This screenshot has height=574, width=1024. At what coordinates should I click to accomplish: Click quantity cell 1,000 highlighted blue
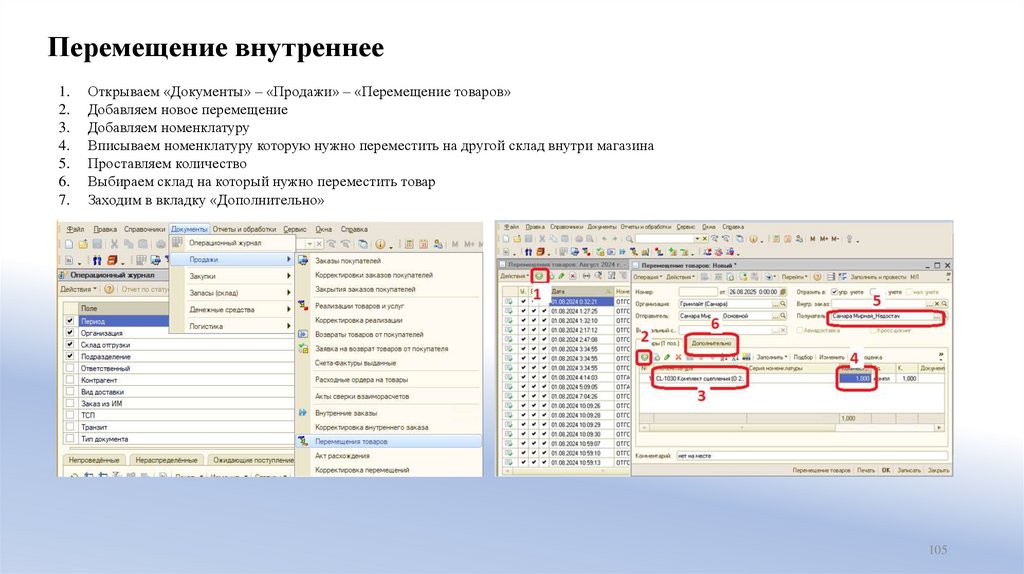point(856,378)
